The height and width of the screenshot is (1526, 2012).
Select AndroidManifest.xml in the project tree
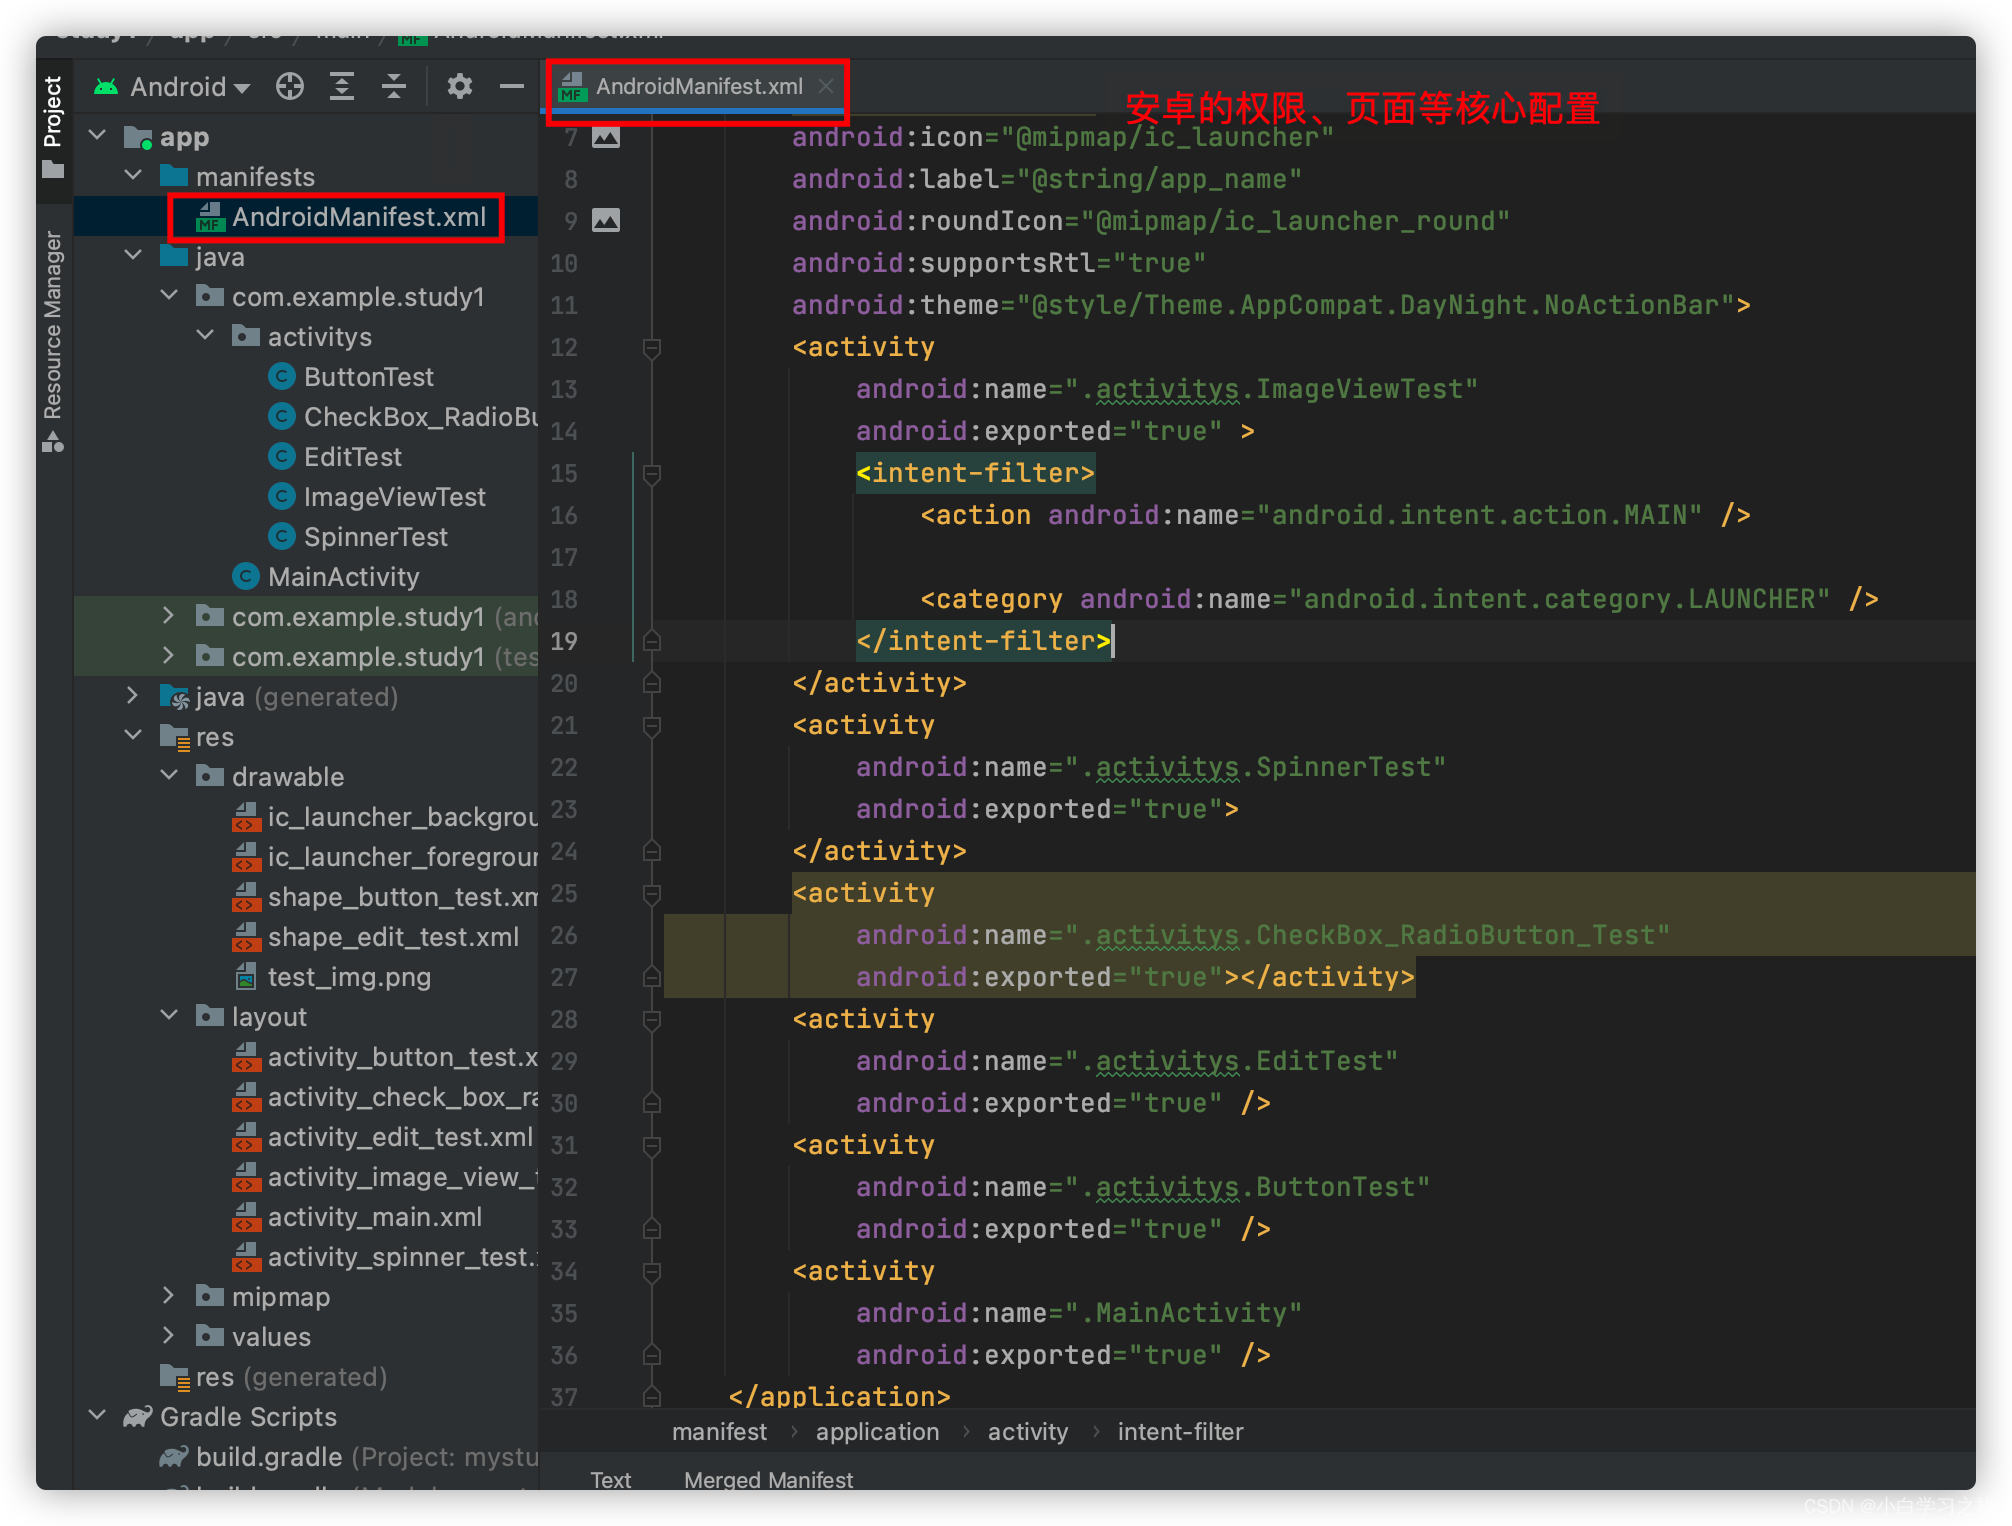pyautogui.click(x=340, y=217)
